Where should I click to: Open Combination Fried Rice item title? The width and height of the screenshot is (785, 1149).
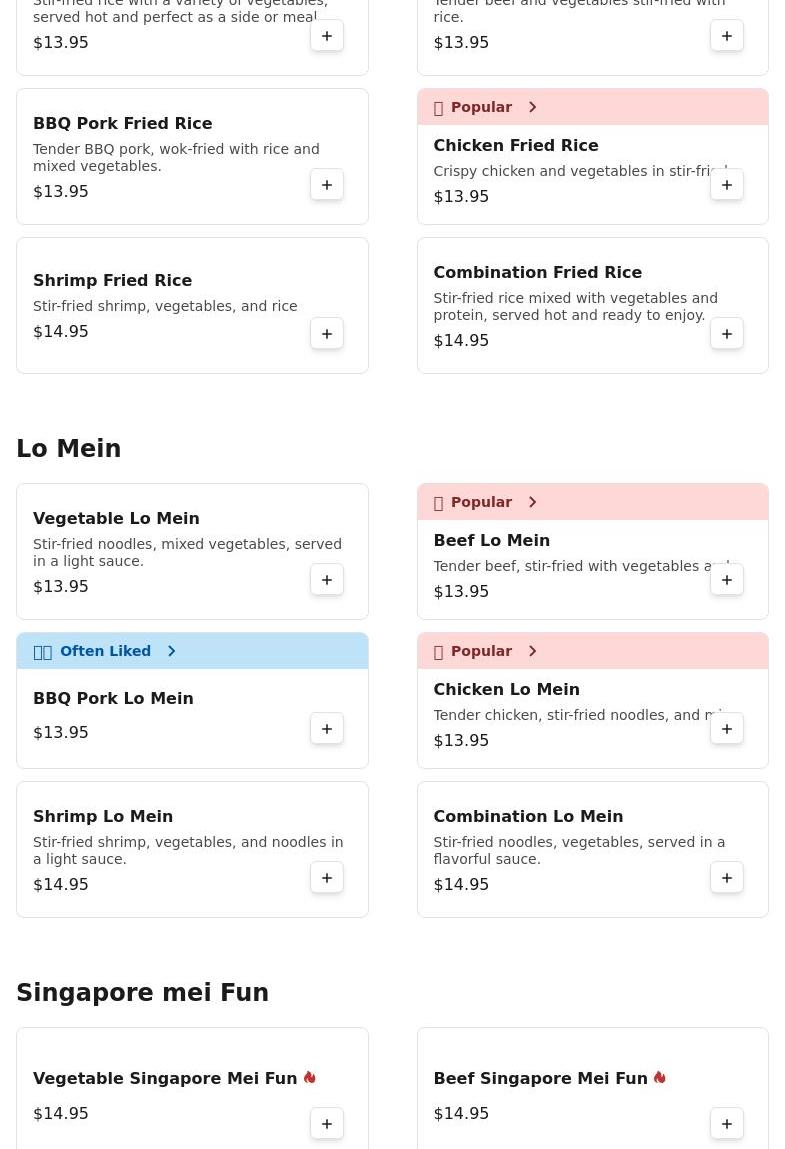[537, 272]
